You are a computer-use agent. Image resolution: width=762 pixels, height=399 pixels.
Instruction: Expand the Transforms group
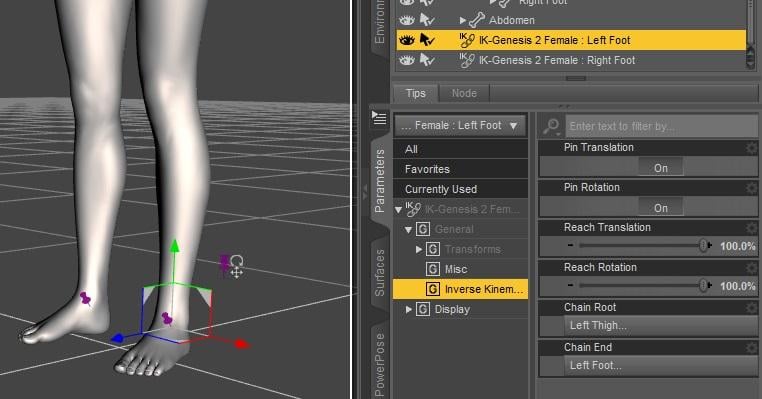point(418,249)
